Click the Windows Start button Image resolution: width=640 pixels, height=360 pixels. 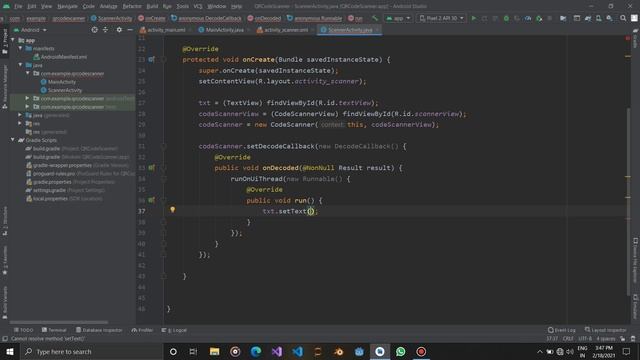(10, 351)
